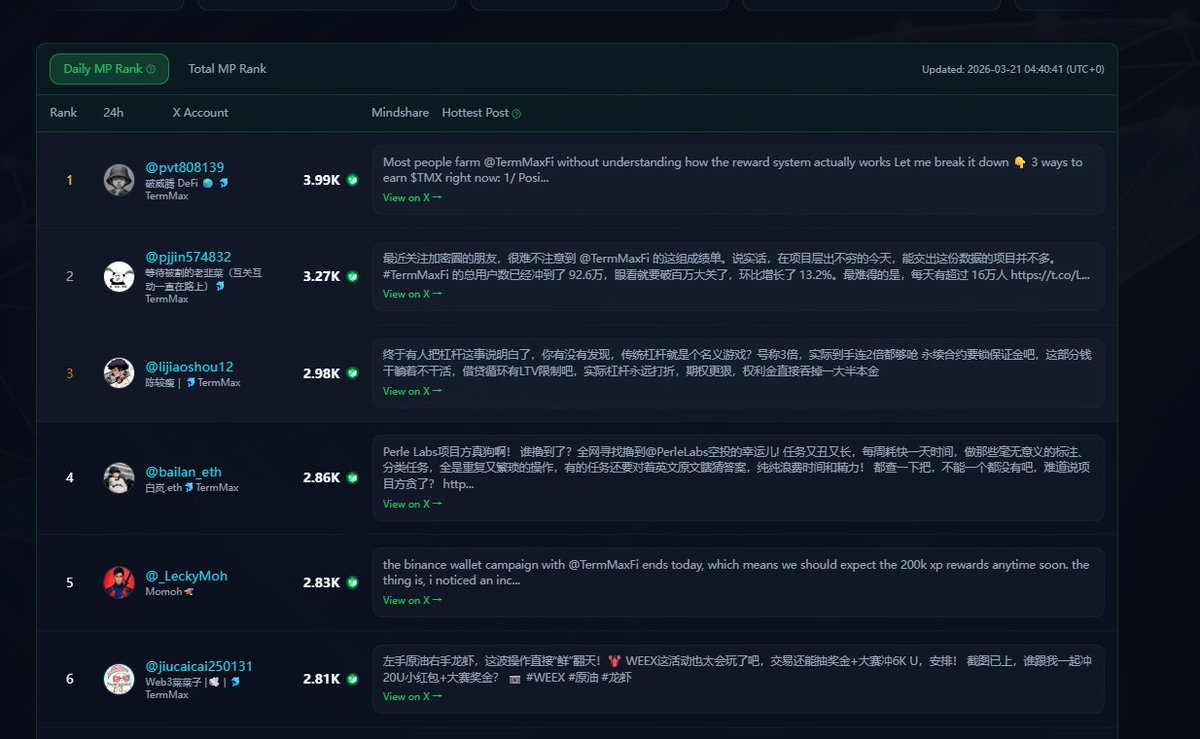Open avatar of @jiucaicai250131
1200x739 pixels.
pyautogui.click(x=119, y=679)
